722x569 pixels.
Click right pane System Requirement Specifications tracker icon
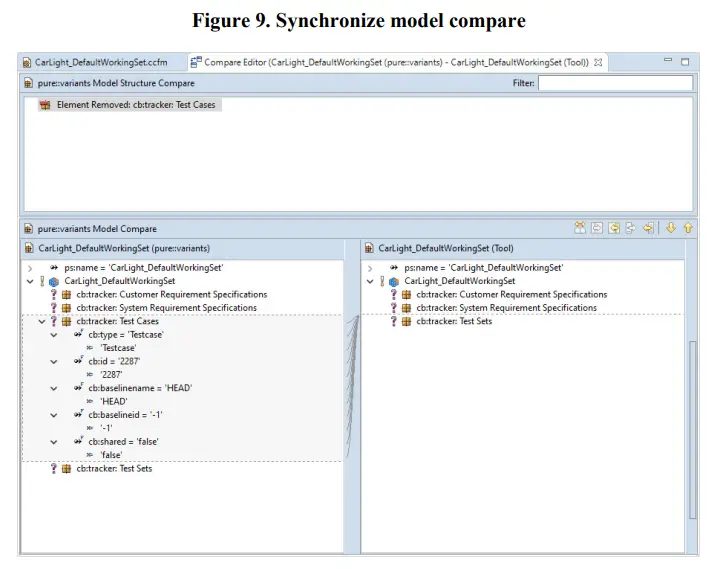pyautogui.click(x=406, y=308)
